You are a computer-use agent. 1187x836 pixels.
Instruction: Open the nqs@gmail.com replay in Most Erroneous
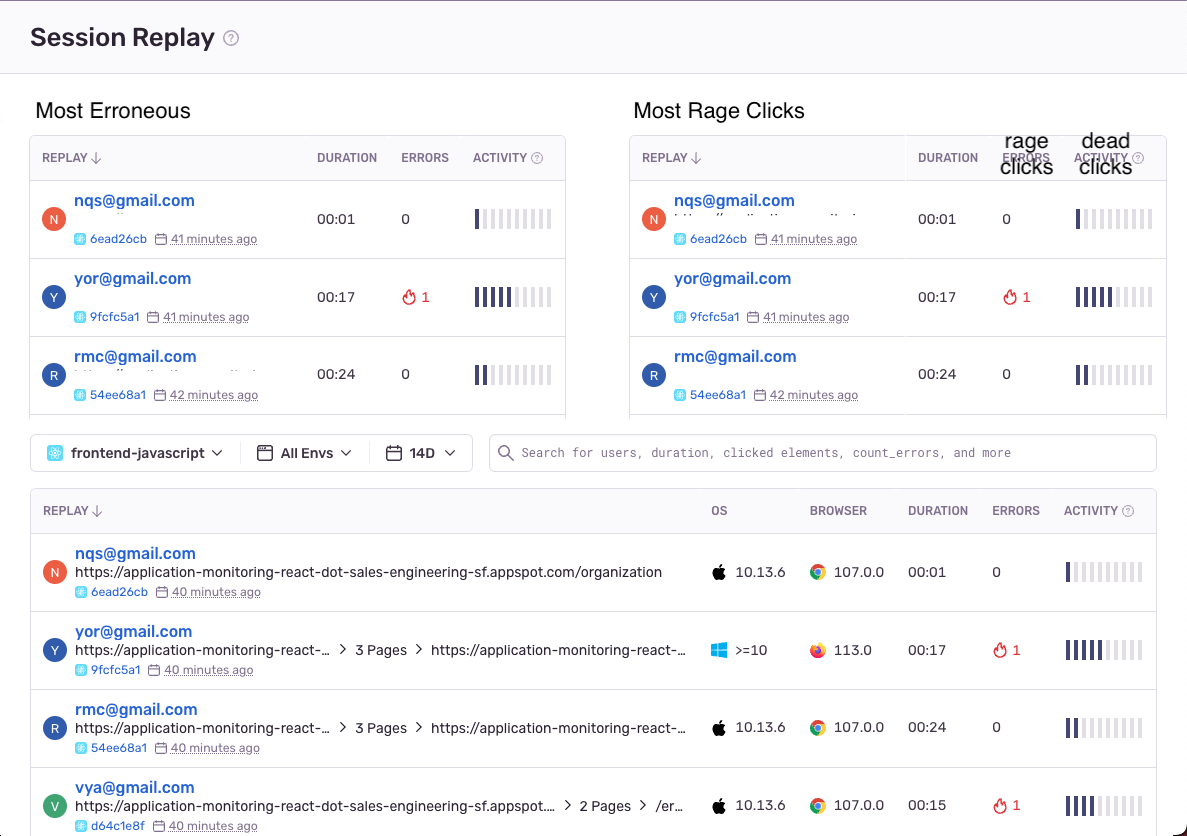(x=134, y=200)
